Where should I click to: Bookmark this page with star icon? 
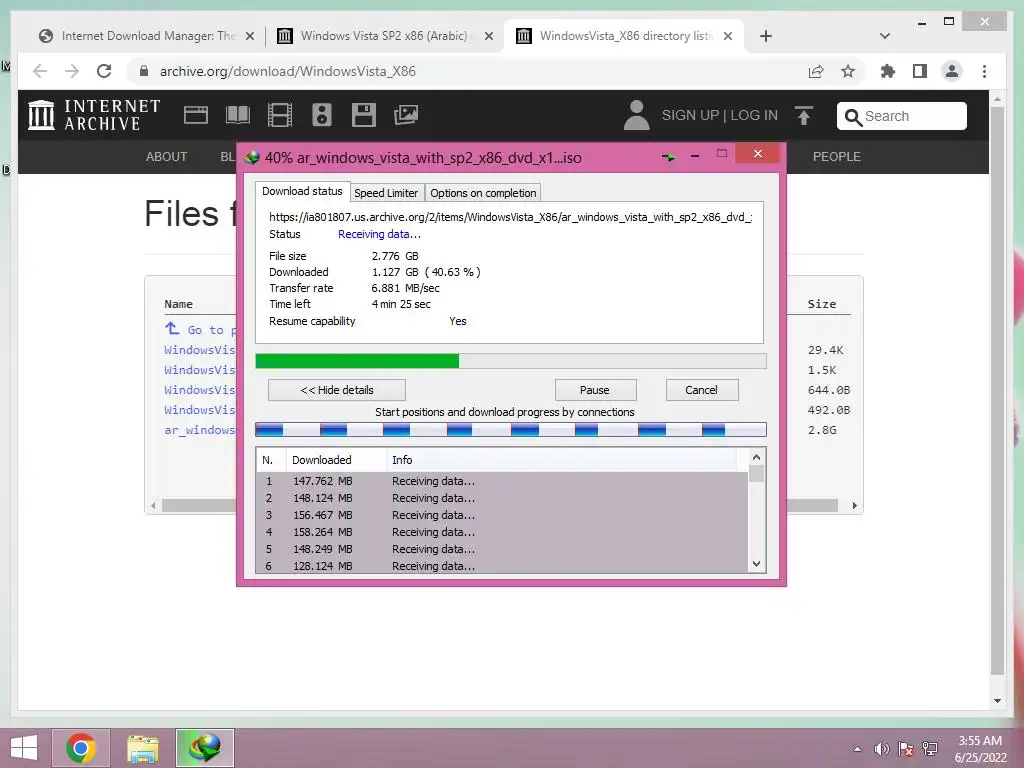pos(848,71)
